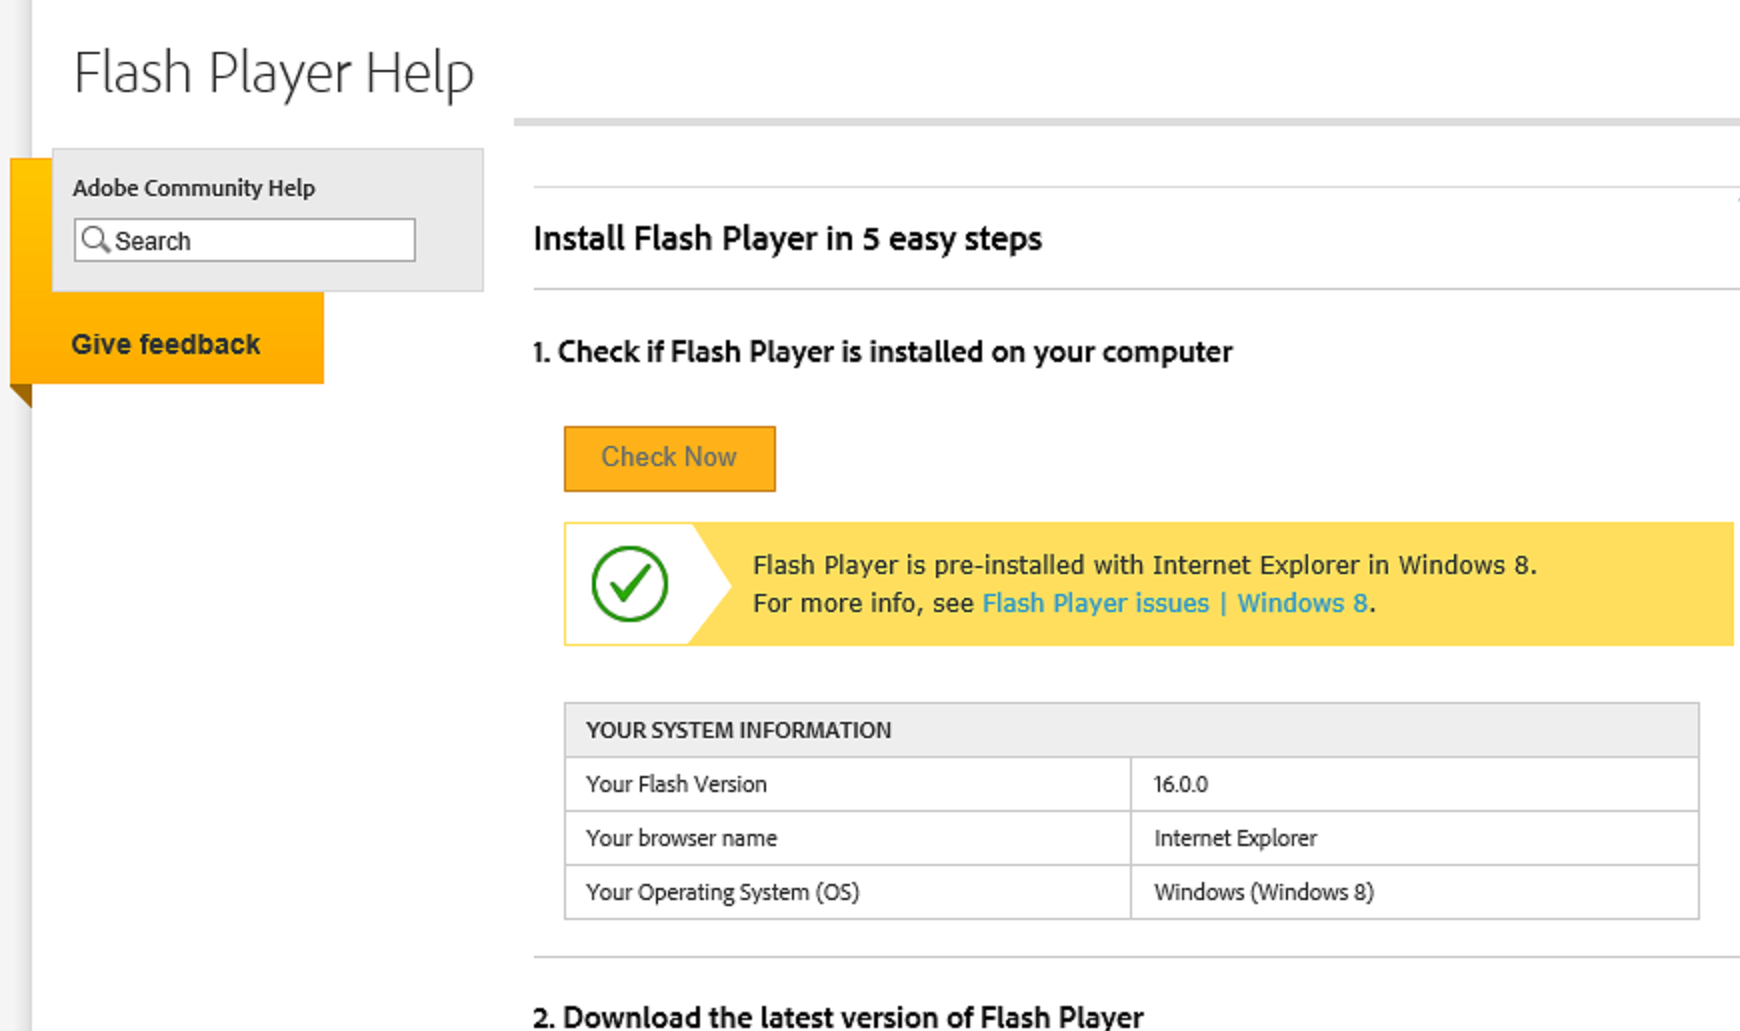Click the green checkmark confirmation icon
This screenshot has height=1031, width=1740.
click(633, 584)
